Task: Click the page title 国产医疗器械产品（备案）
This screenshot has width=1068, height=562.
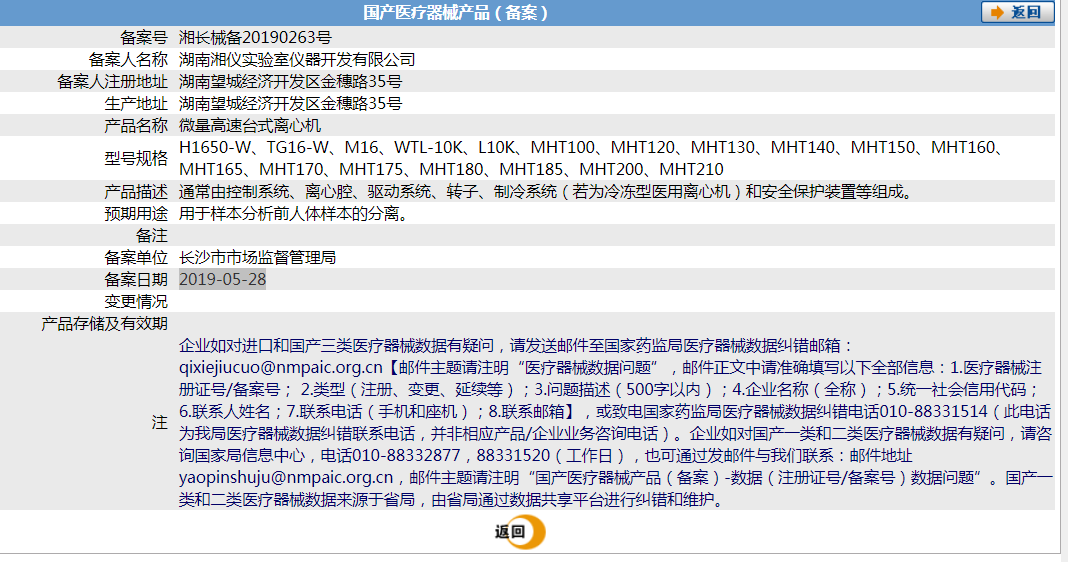Action: click(x=456, y=12)
